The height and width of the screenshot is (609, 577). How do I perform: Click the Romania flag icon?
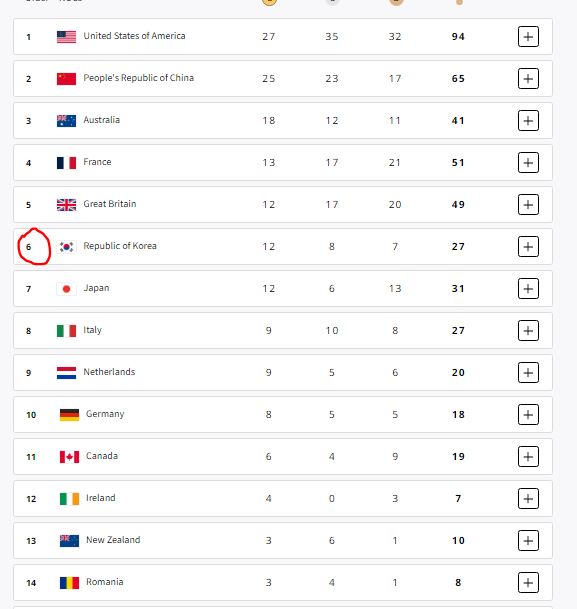[x=69, y=583]
